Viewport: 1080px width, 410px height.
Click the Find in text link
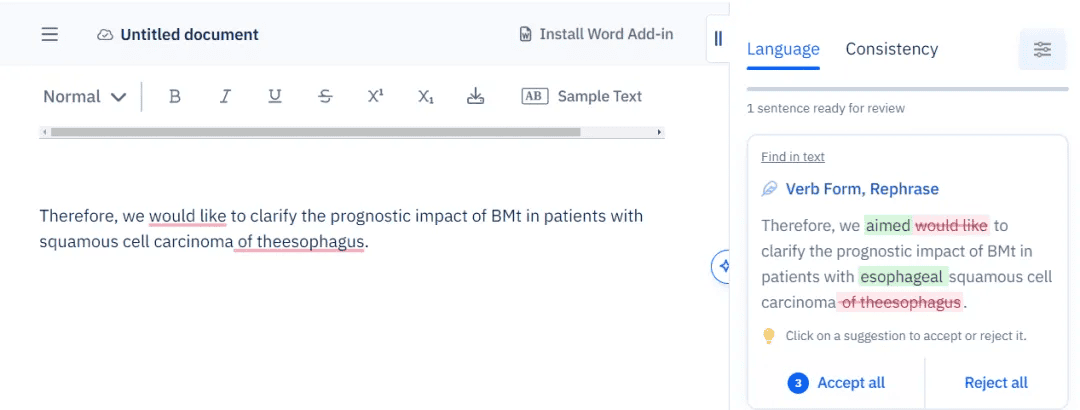tap(793, 157)
